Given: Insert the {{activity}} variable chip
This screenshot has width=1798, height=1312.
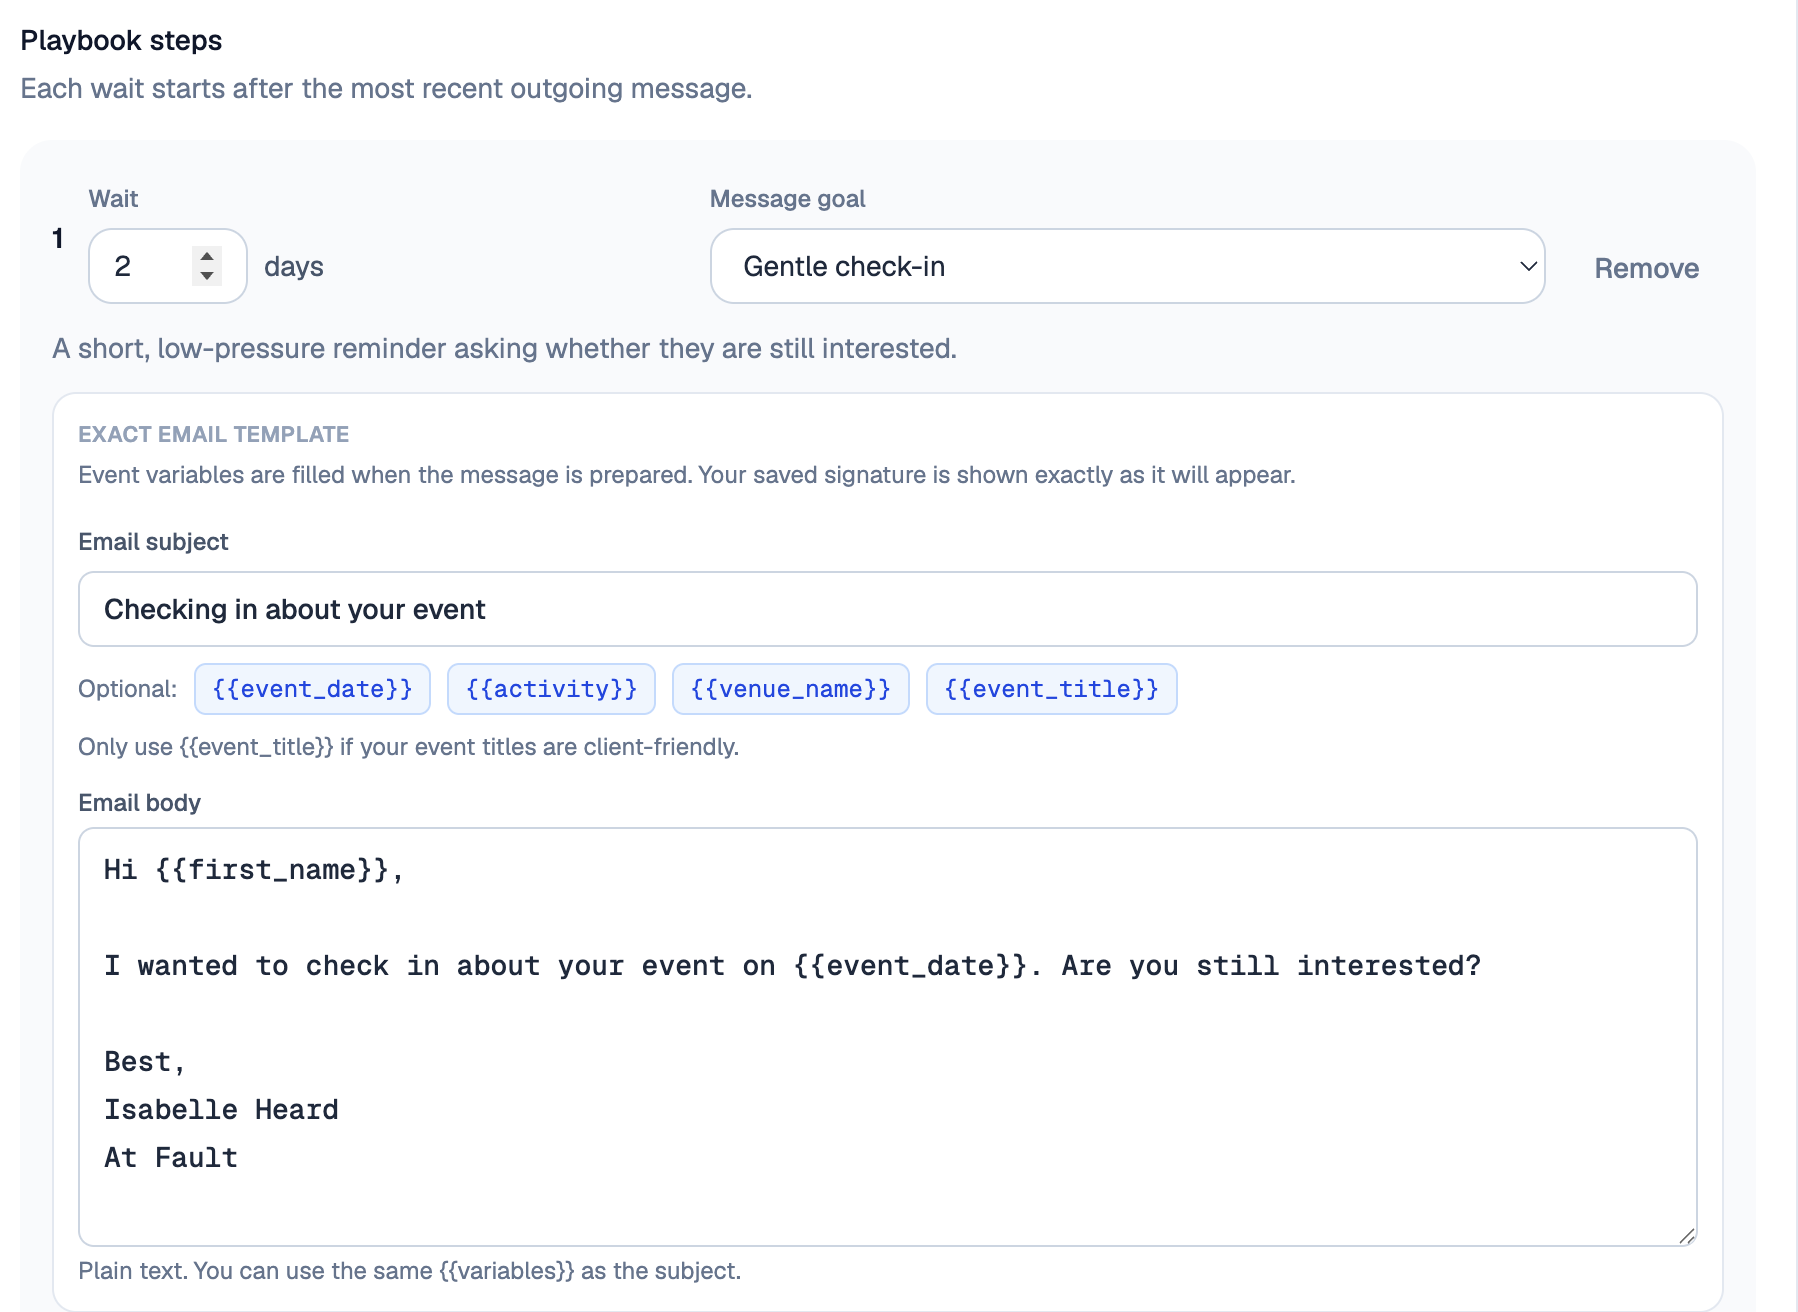Looking at the screenshot, I should point(551,689).
